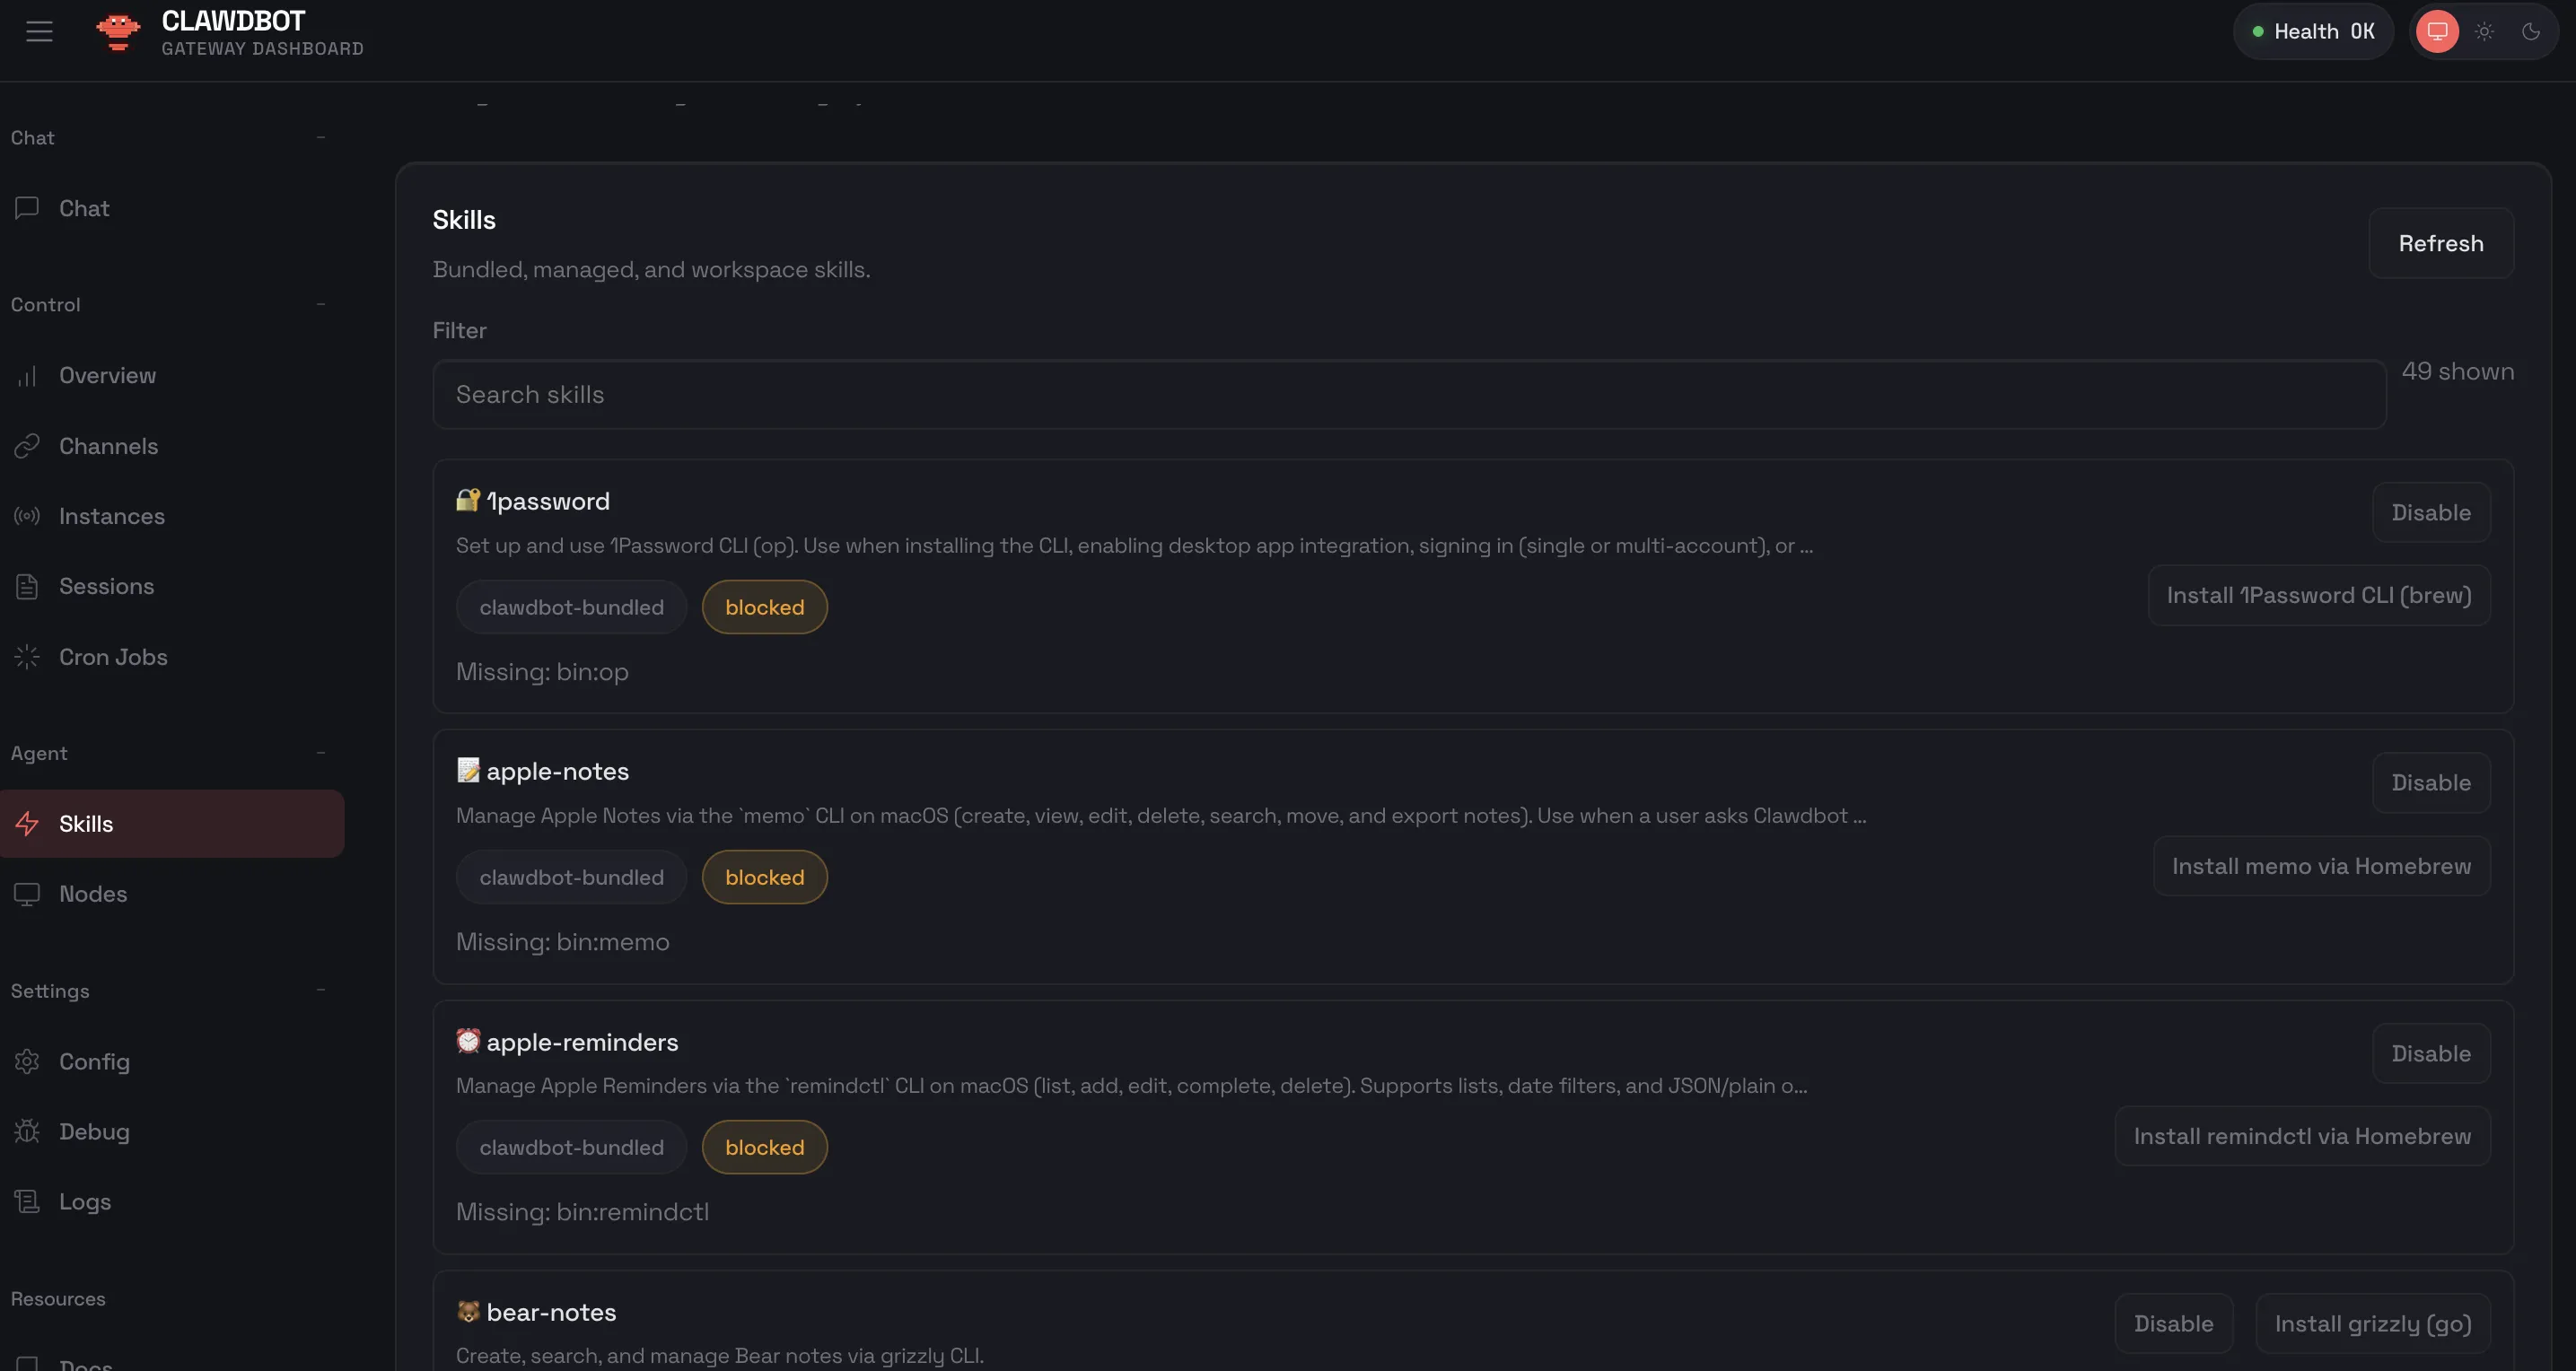Switch to dark theme moon icon
Screen dimensions: 2576x1371
[2530, 31]
